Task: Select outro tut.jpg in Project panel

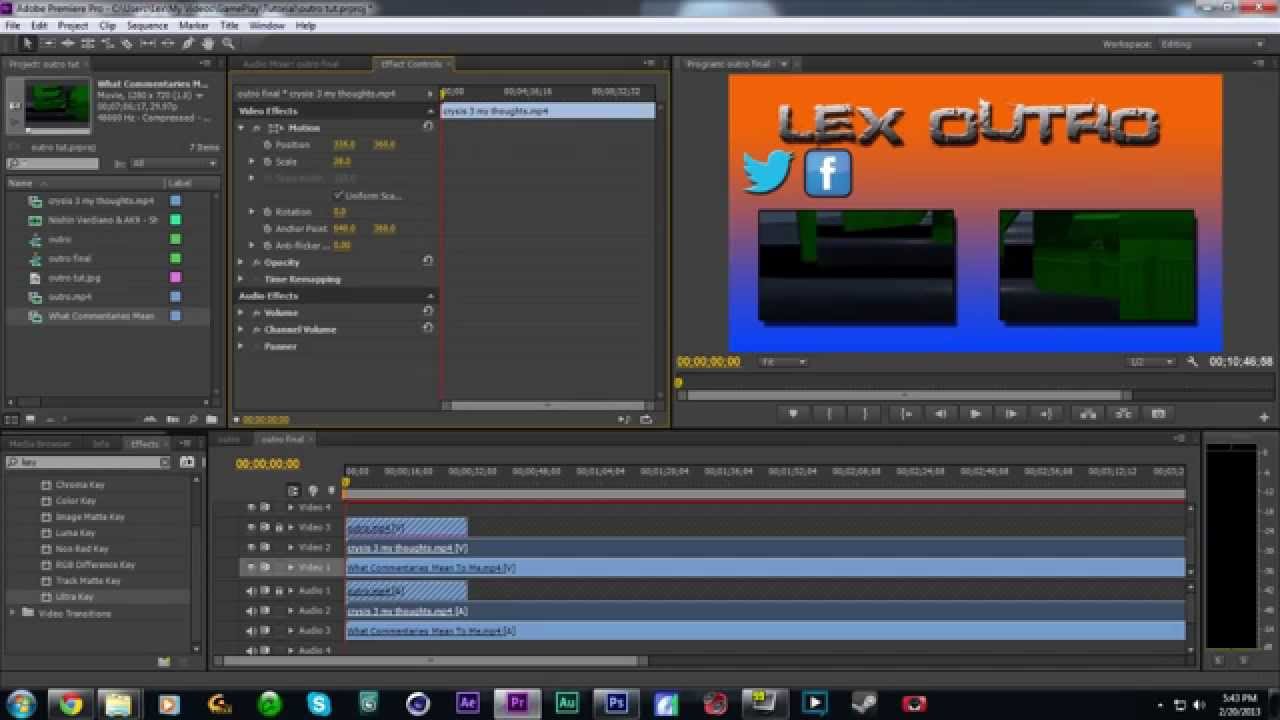Action: pos(75,277)
